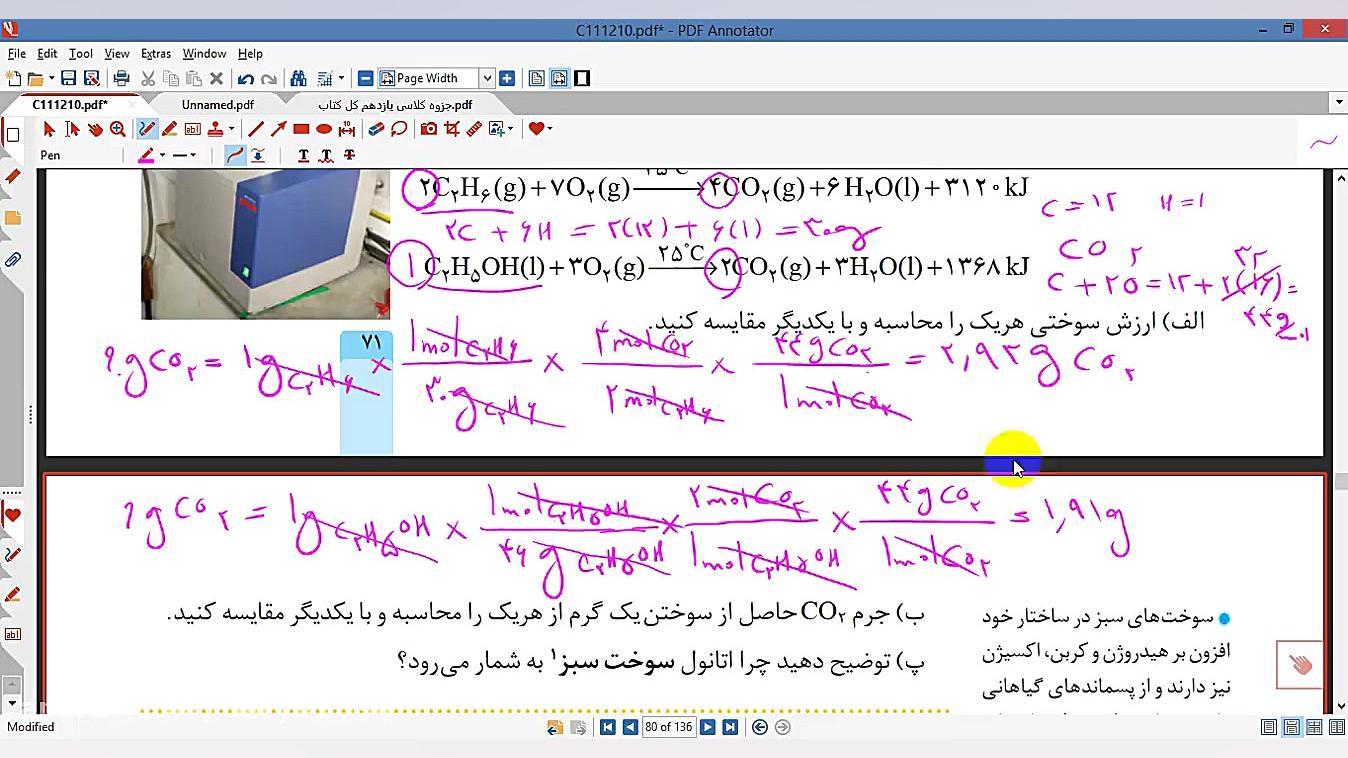Switch to the Unnamed.pdf tab
The height and width of the screenshot is (758, 1348).
(217, 104)
